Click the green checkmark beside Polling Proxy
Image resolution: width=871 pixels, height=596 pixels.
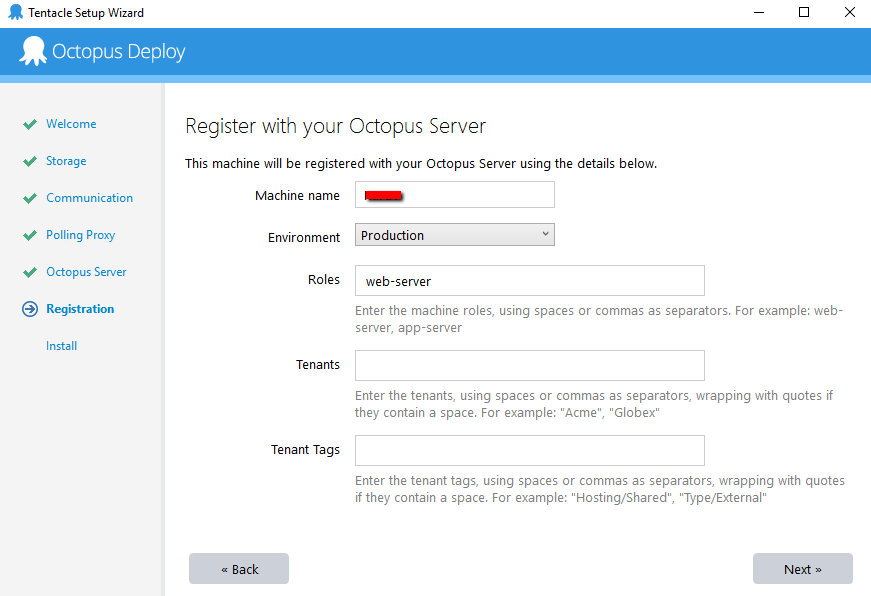(30, 236)
